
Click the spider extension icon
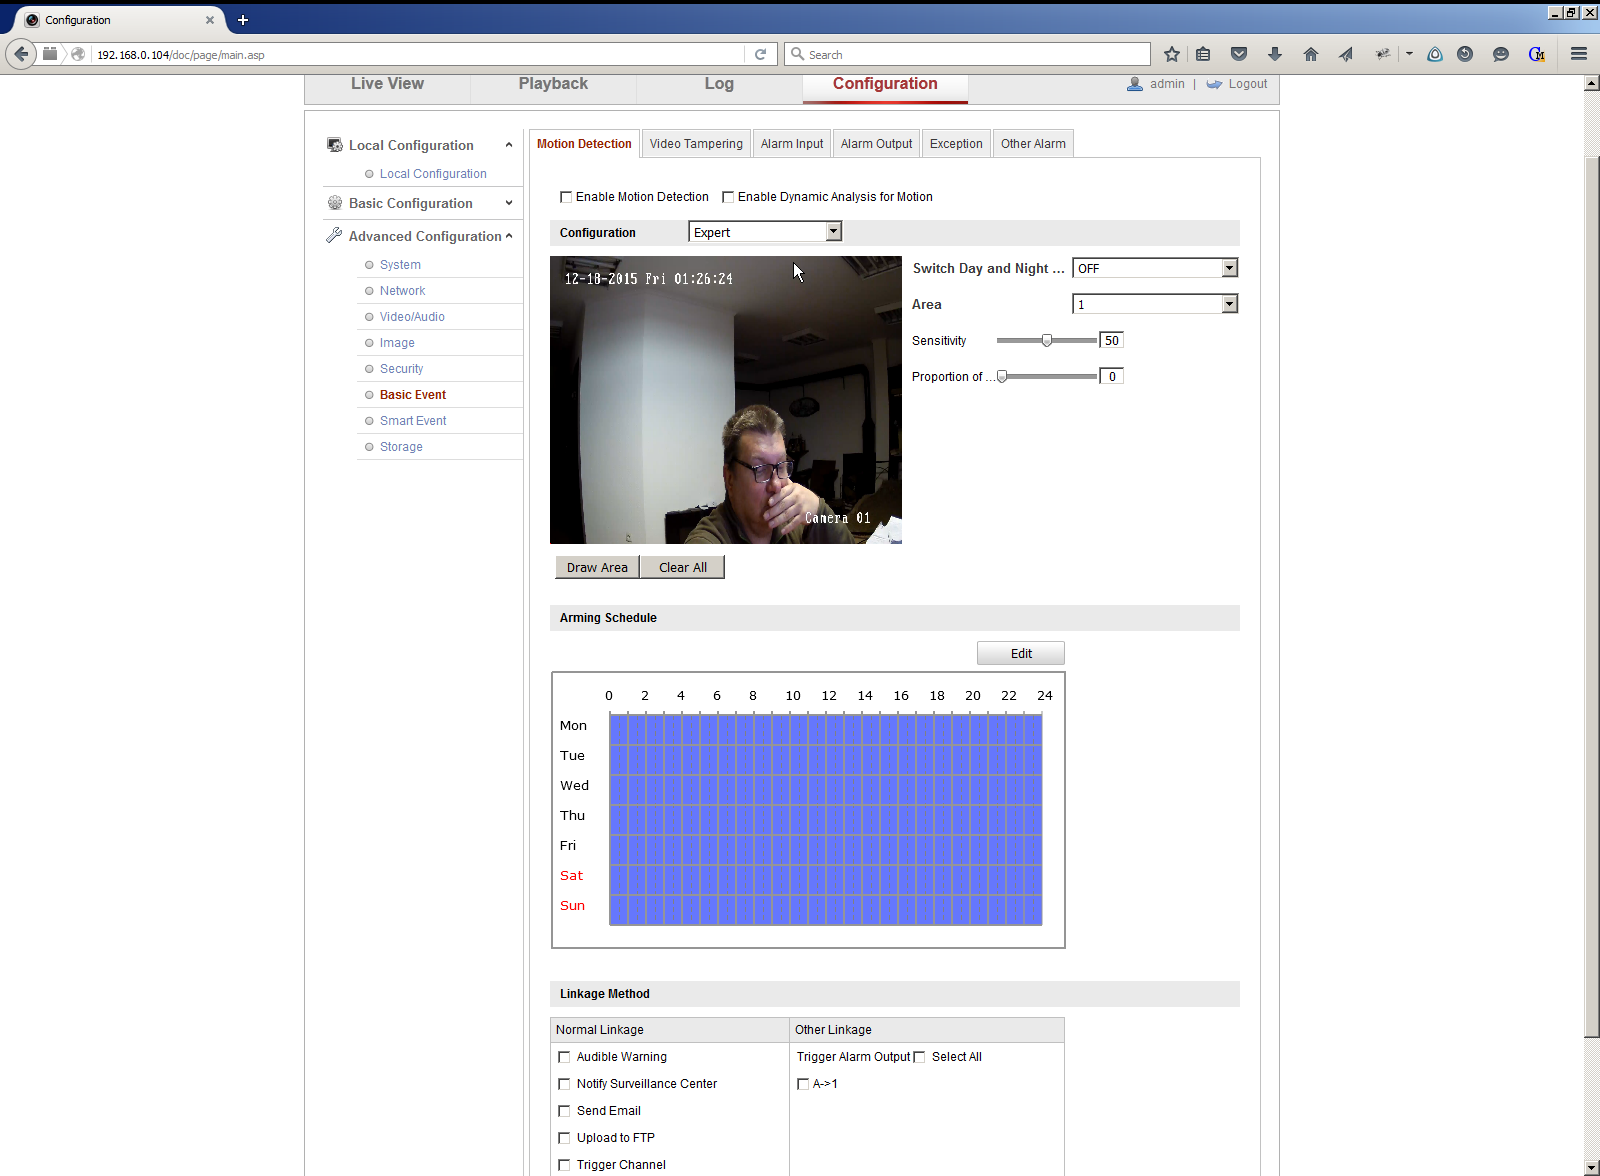[x=1383, y=54]
